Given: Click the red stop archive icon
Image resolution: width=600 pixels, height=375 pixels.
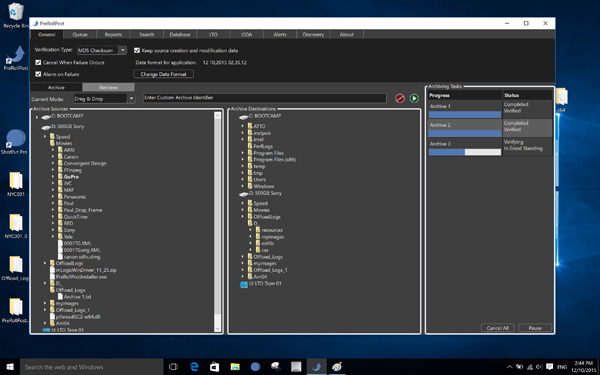Looking at the screenshot, I should click(x=400, y=98).
